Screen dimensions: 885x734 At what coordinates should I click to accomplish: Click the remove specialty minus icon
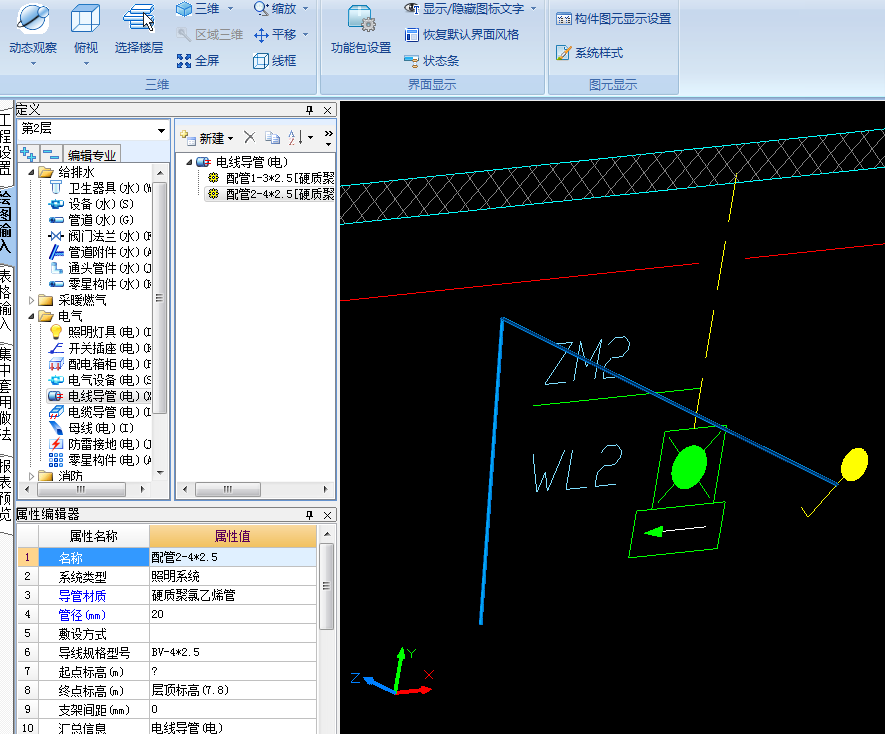(x=51, y=154)
